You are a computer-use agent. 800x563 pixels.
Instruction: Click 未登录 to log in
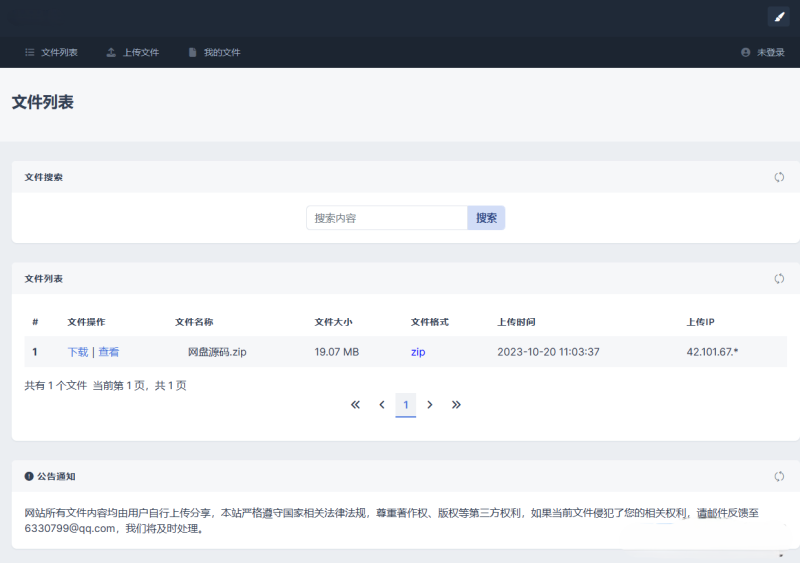tap(770, 52)
